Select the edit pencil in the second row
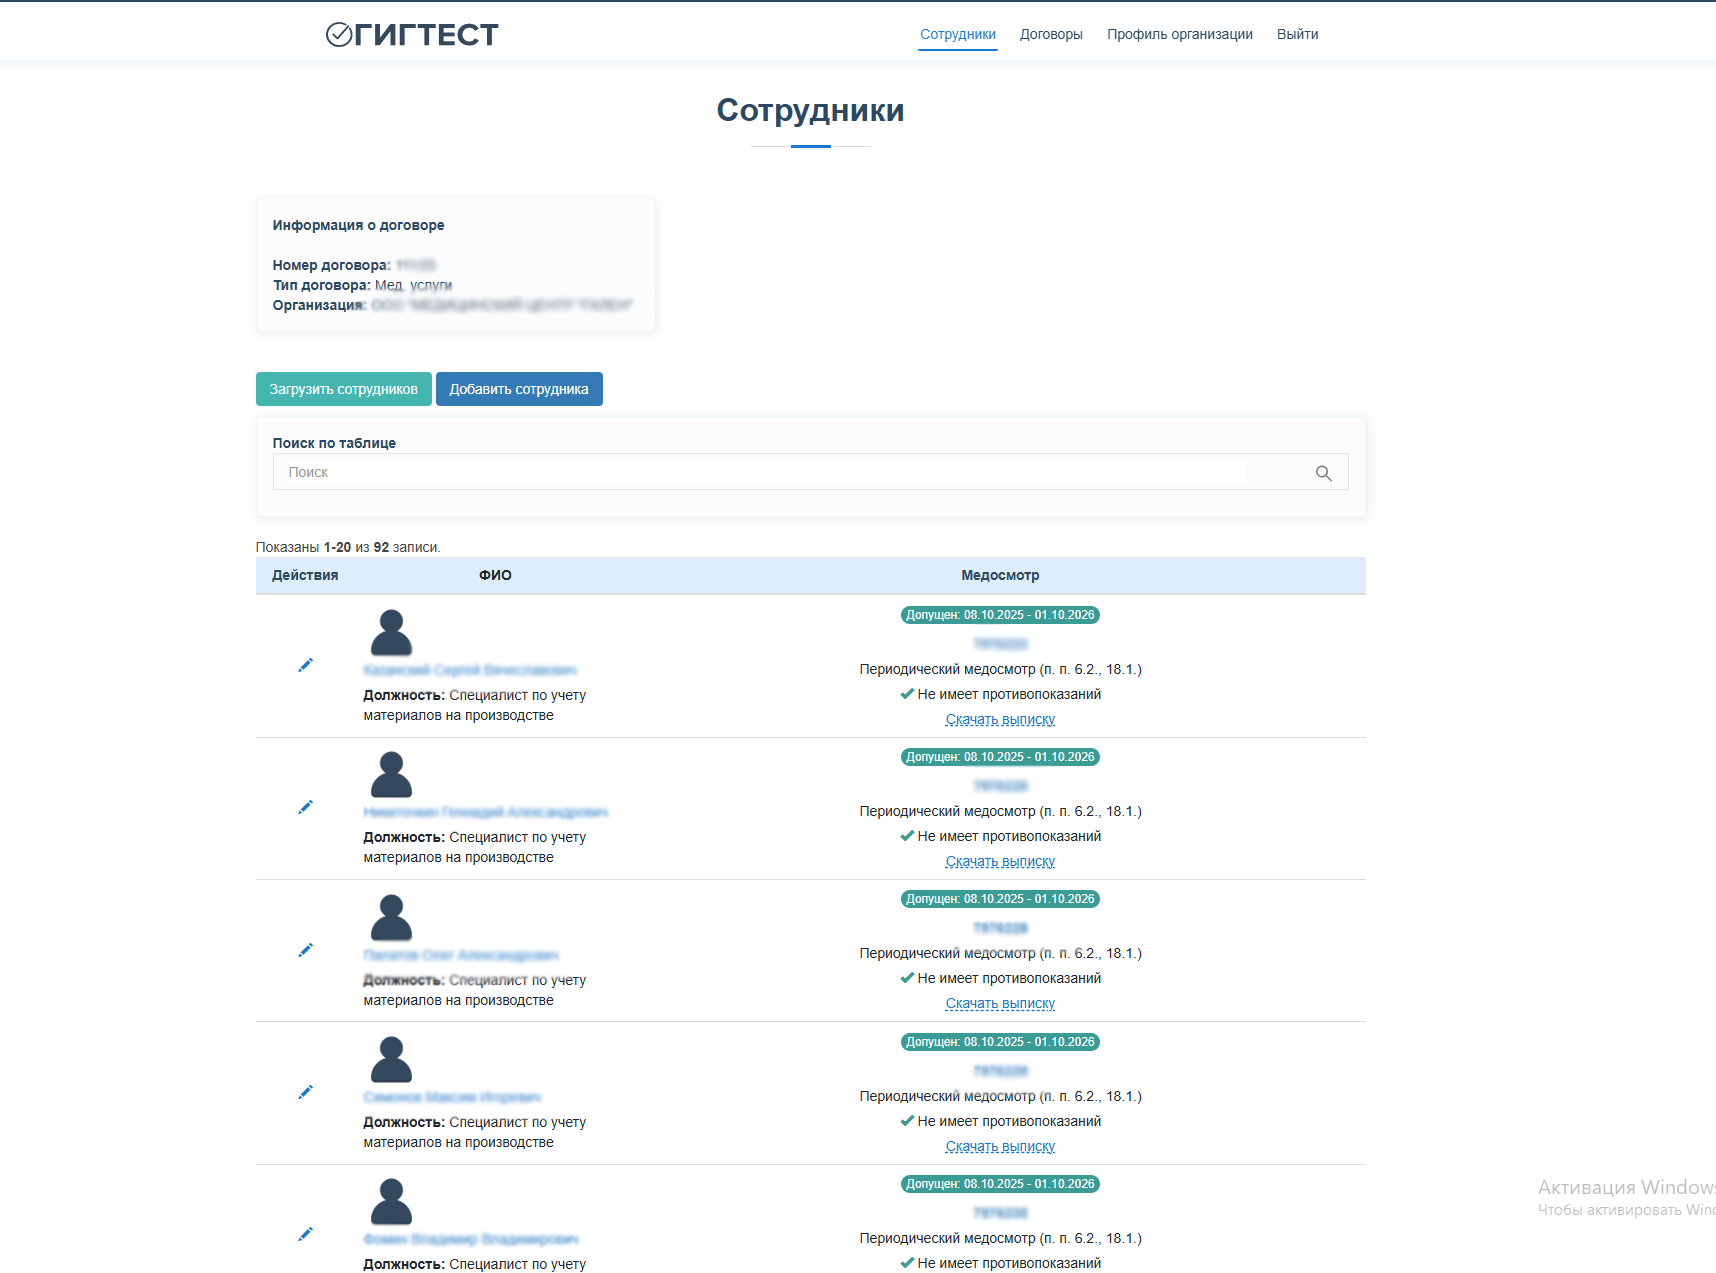 306,806
